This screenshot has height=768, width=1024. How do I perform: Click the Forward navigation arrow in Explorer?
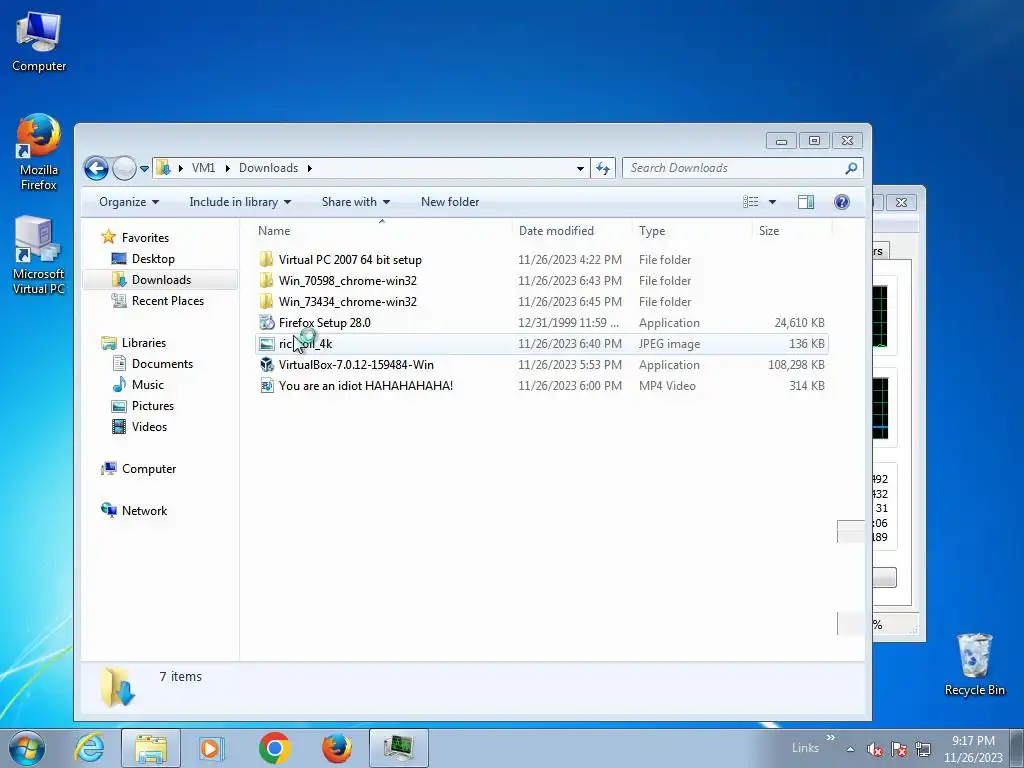coord(124,168)
